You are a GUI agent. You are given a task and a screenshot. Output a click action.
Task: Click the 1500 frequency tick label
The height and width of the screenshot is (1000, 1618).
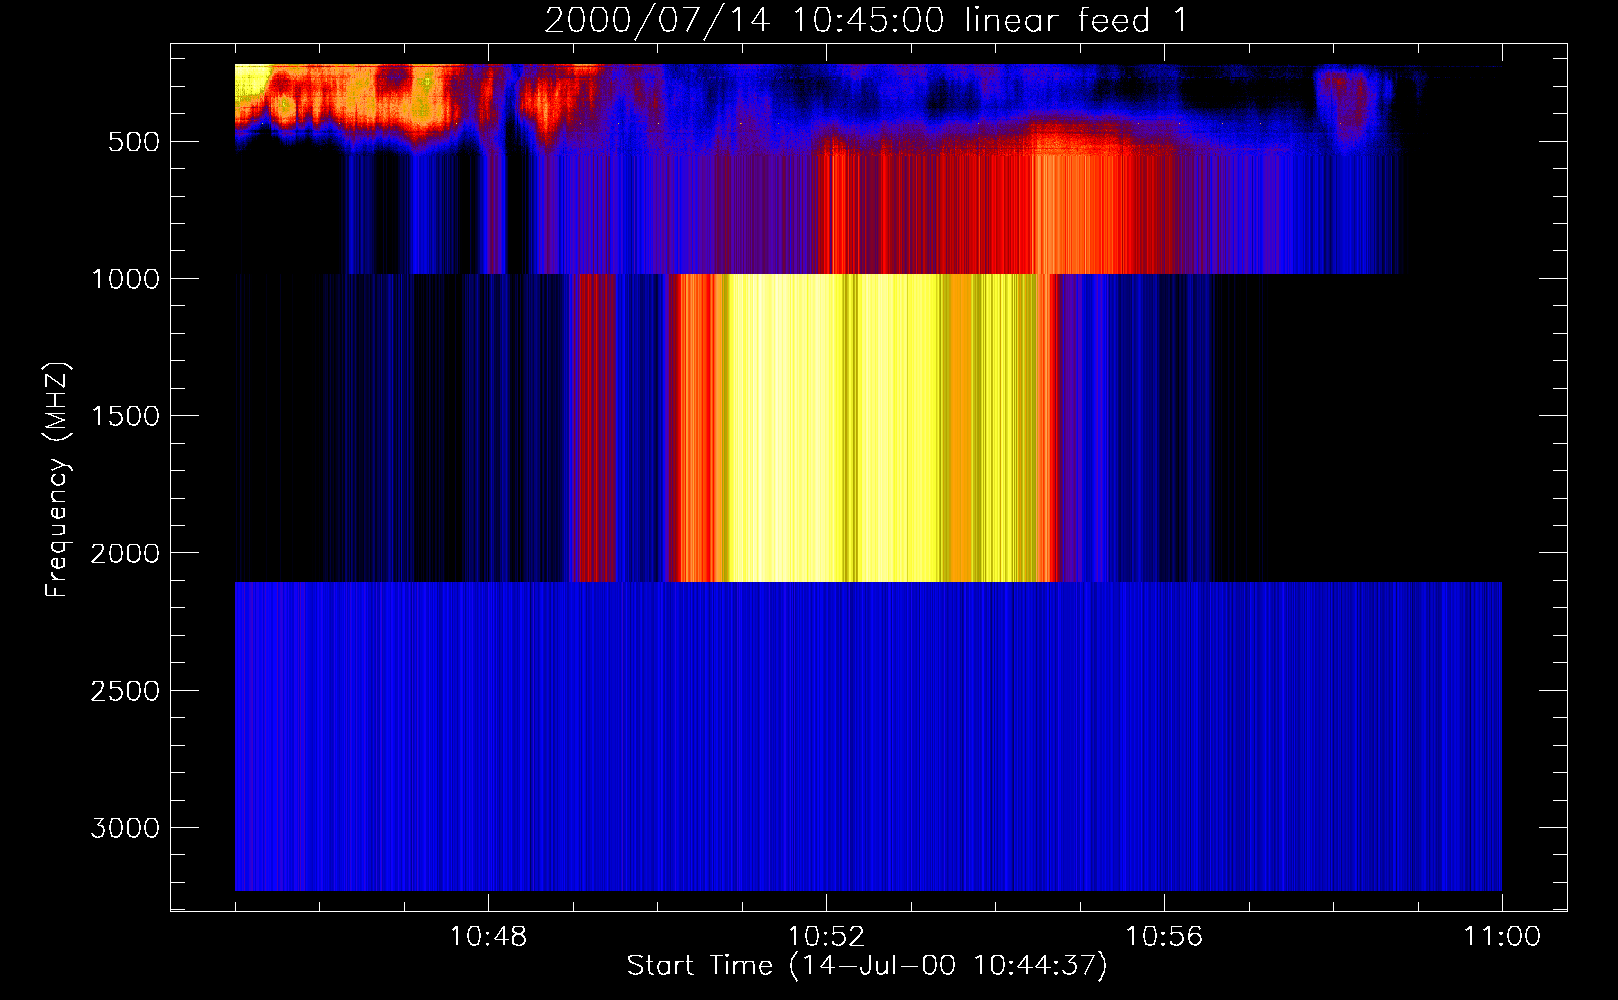(125, 416)
